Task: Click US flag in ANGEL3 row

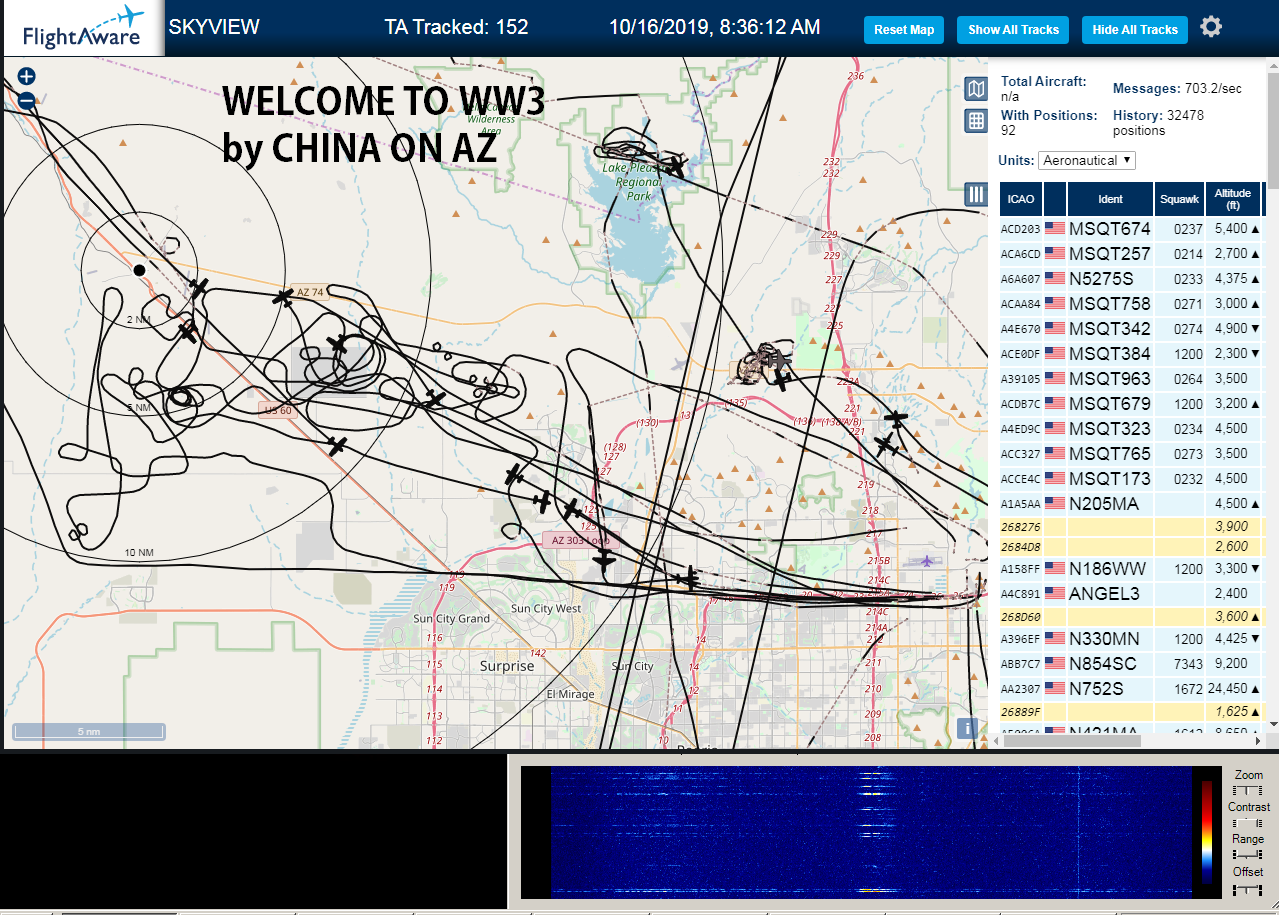Action: tap(1055, 594)
